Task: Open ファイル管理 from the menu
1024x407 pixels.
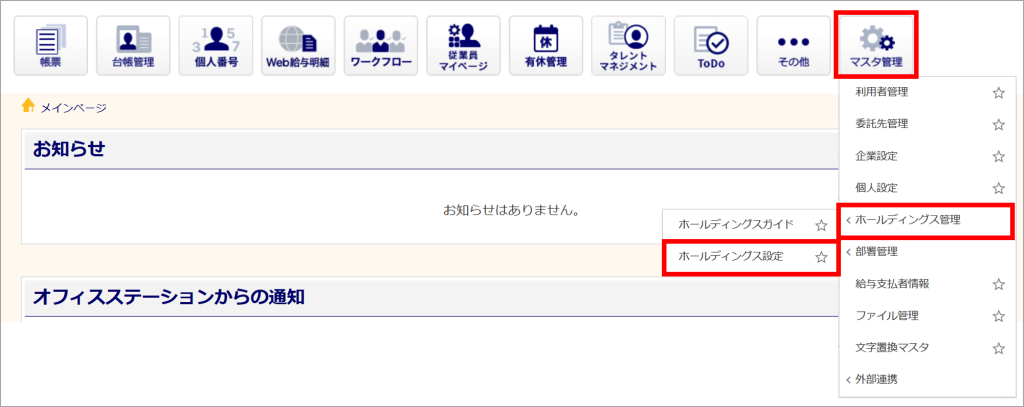Action: [887, 316]
